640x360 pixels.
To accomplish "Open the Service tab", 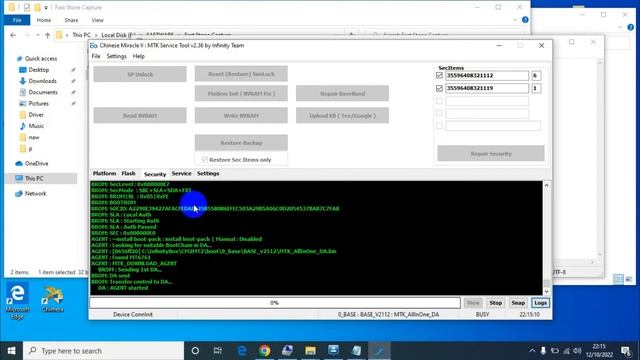I will [x=181, y=173].
